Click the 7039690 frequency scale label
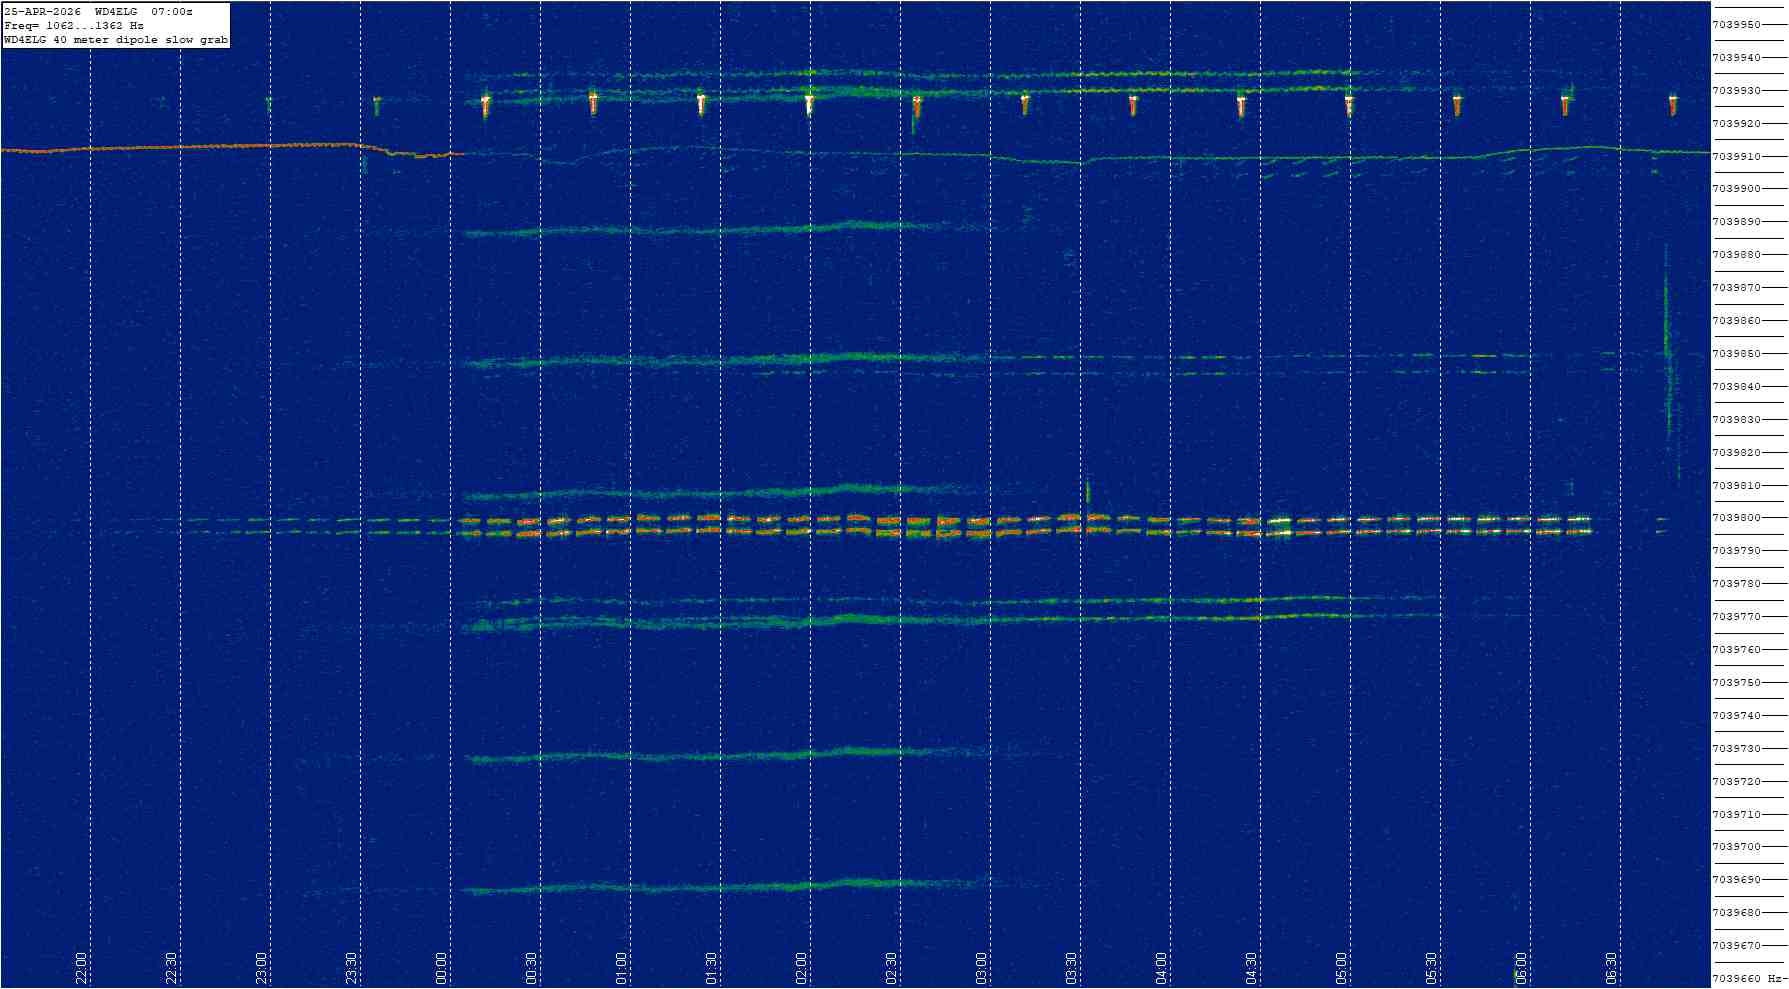 [x=1737, y=880]
